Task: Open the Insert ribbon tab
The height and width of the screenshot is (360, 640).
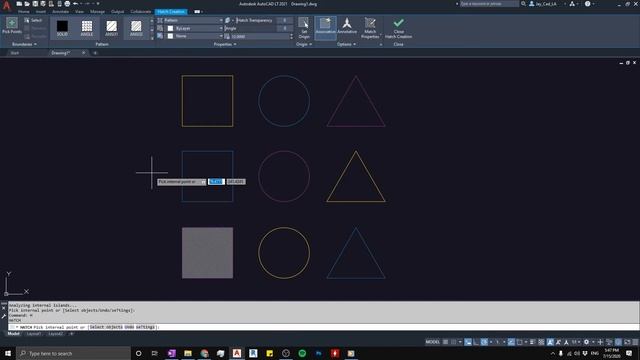Action: pyautogui.click(x=41, y=11)
